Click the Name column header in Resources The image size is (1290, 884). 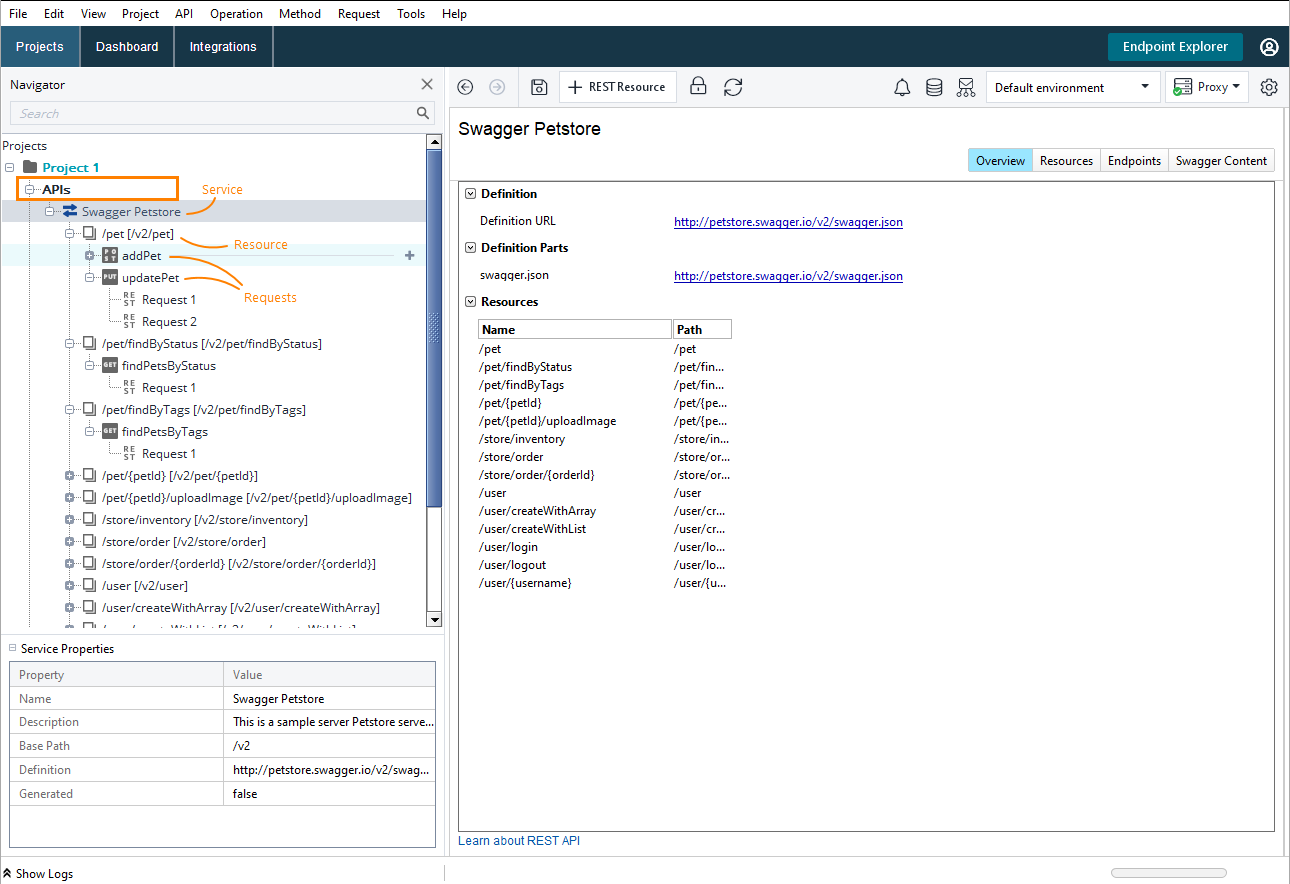click(x=575, y=329)
